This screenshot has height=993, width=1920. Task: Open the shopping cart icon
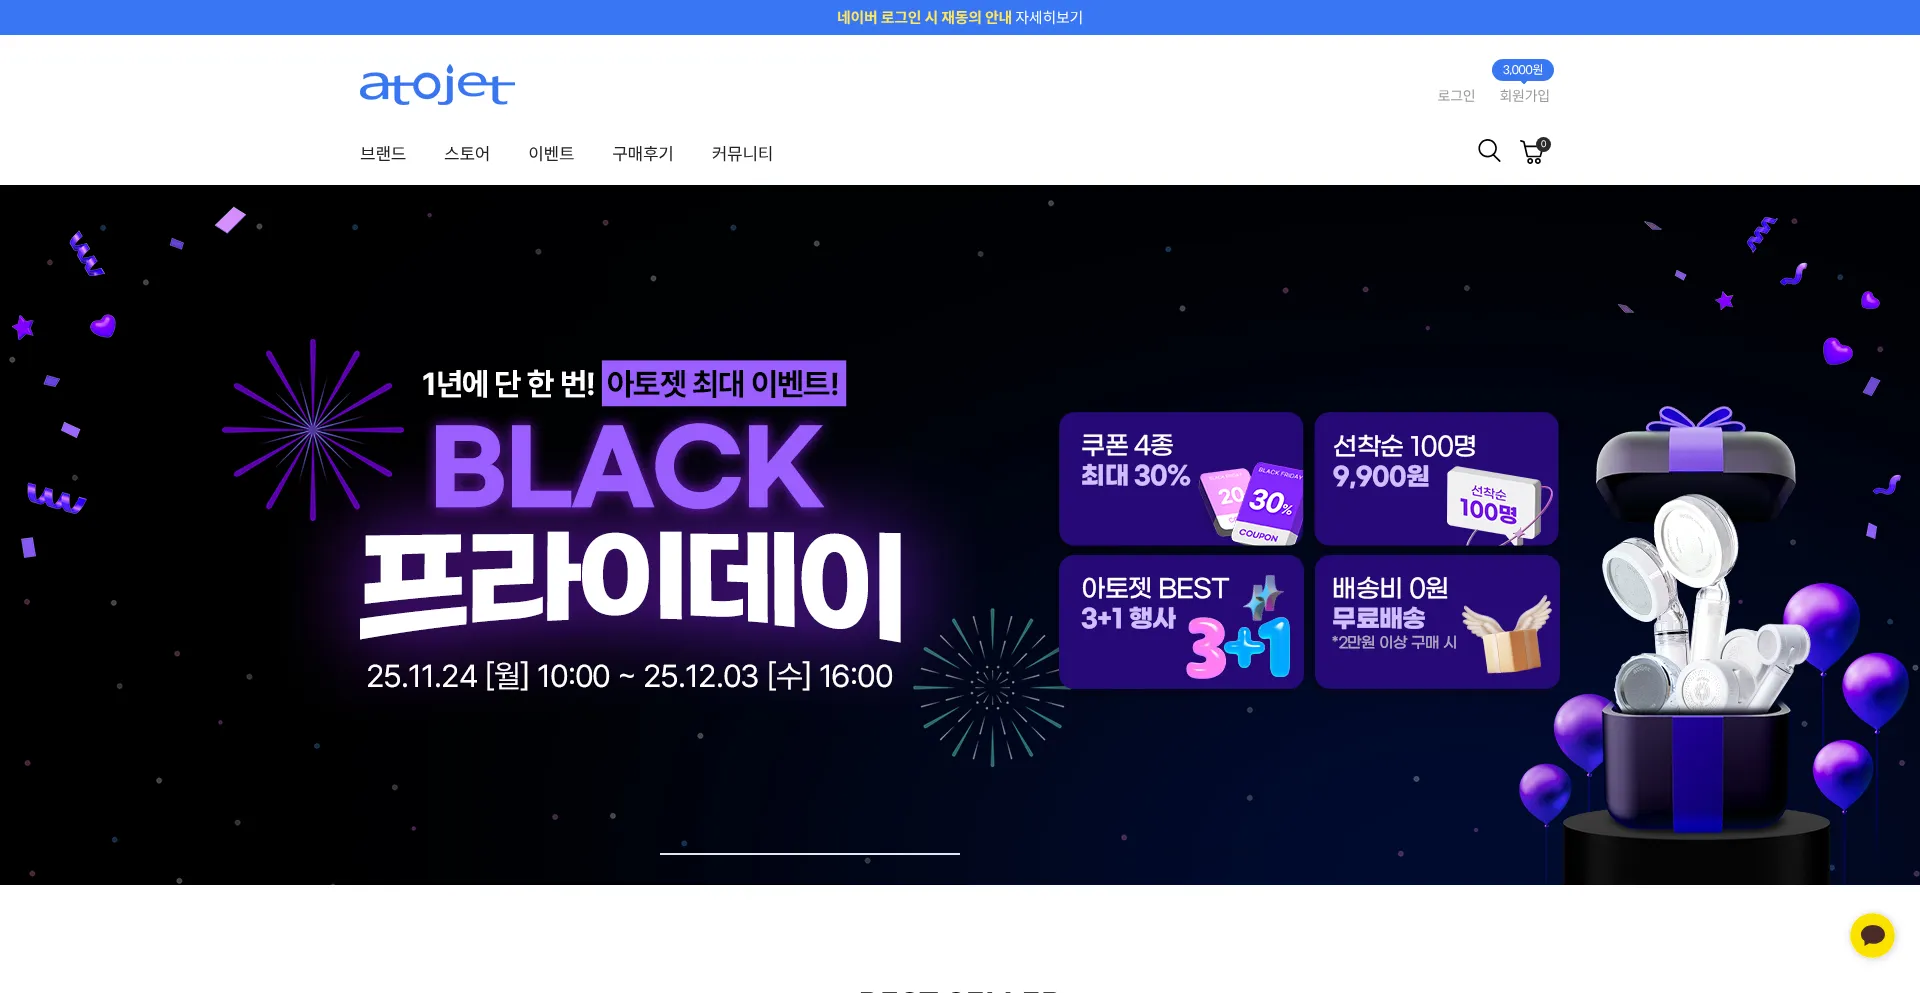coord(1532,152)
